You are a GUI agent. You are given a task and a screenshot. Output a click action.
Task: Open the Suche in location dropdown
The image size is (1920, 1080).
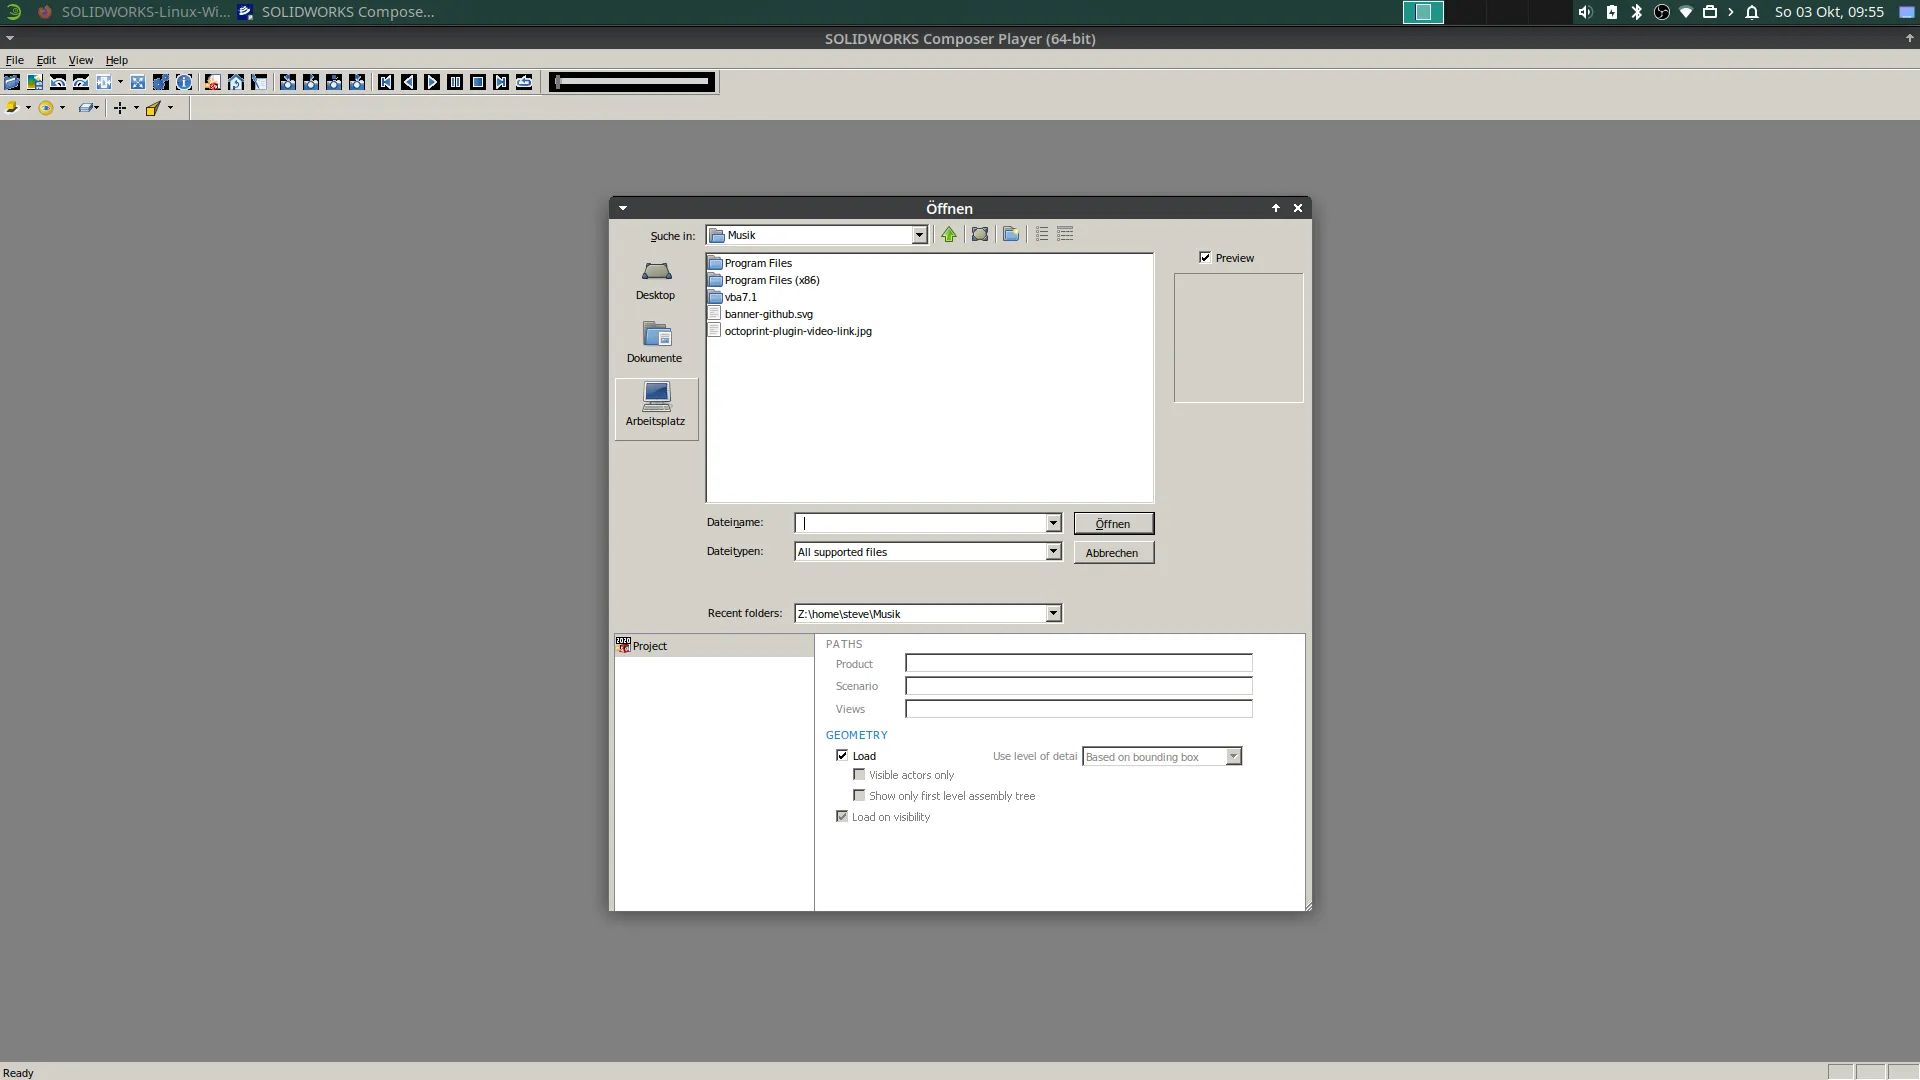point(917,235)
